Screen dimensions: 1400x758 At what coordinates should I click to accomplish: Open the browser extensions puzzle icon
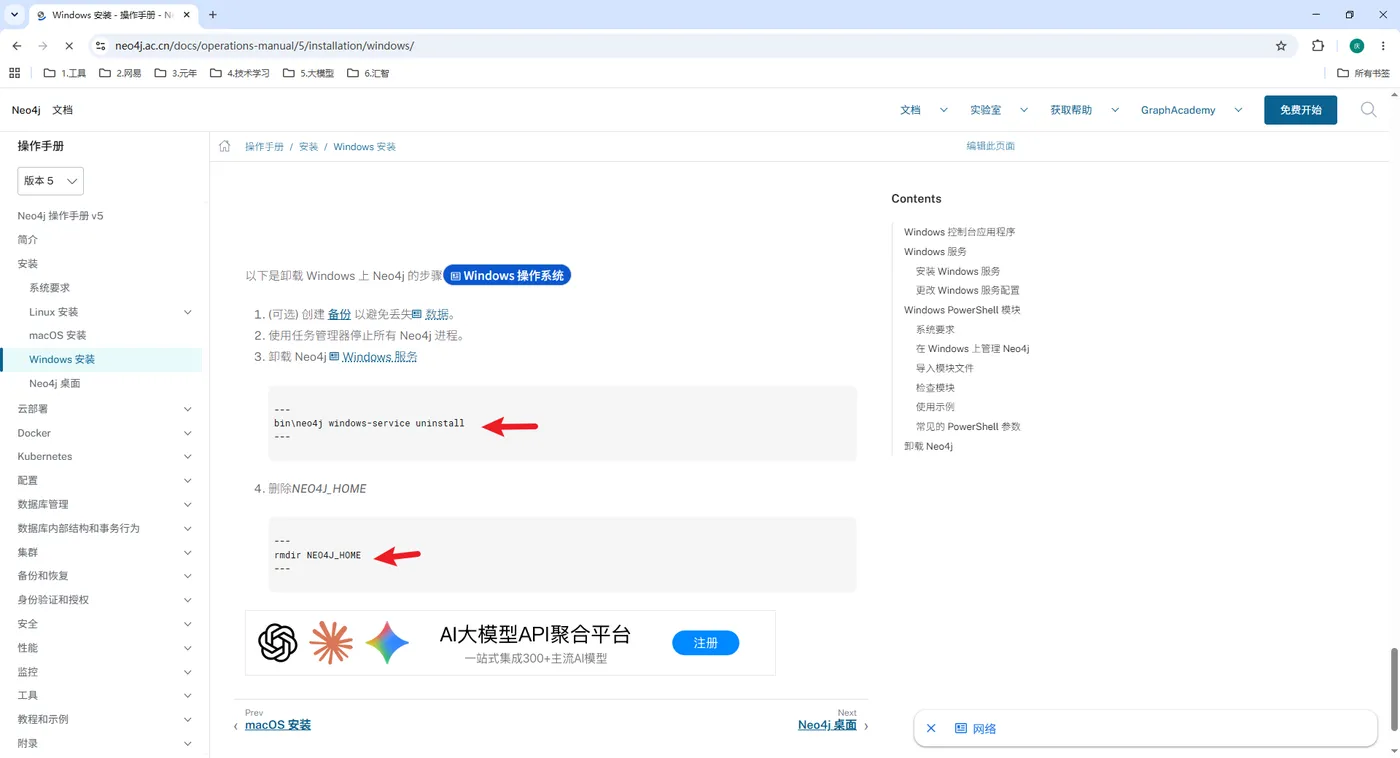coord(1318,46)
